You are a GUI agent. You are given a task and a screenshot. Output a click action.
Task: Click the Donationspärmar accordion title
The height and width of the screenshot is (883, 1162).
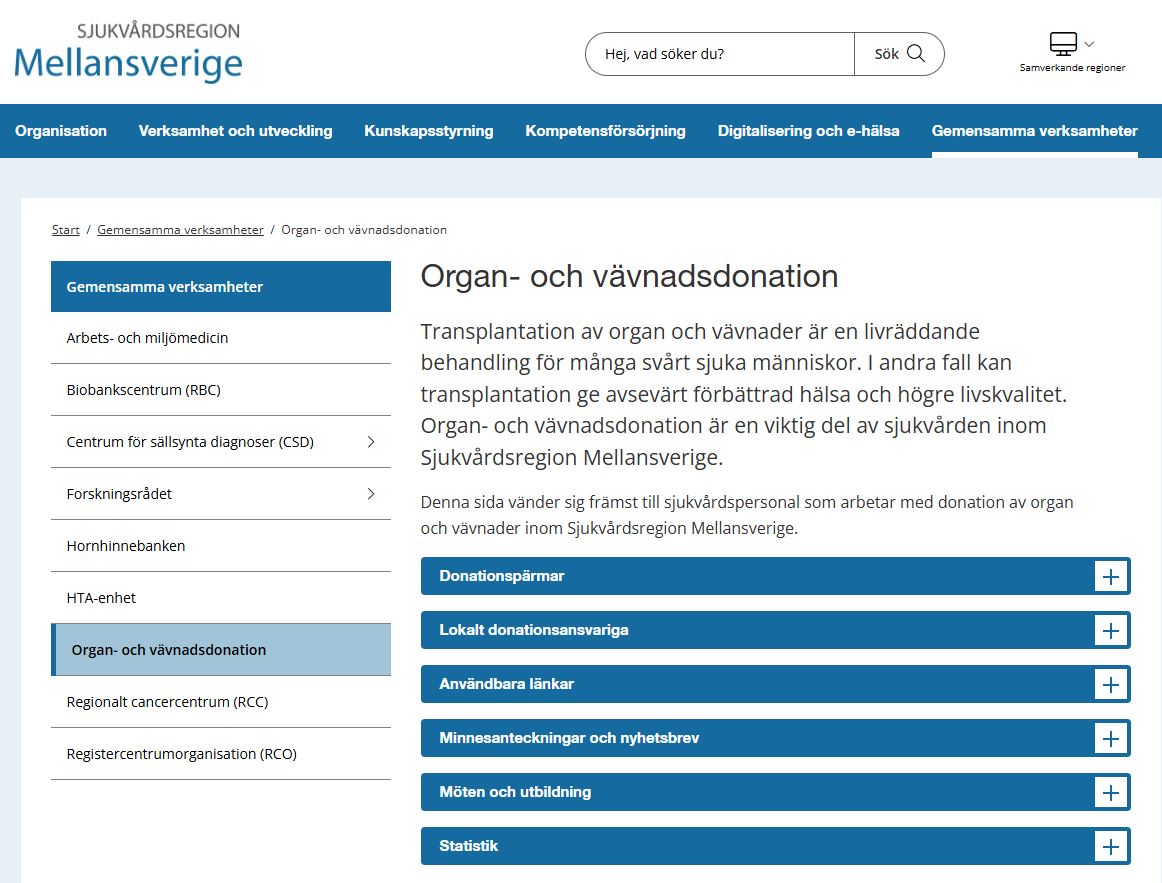coord(502,576)
